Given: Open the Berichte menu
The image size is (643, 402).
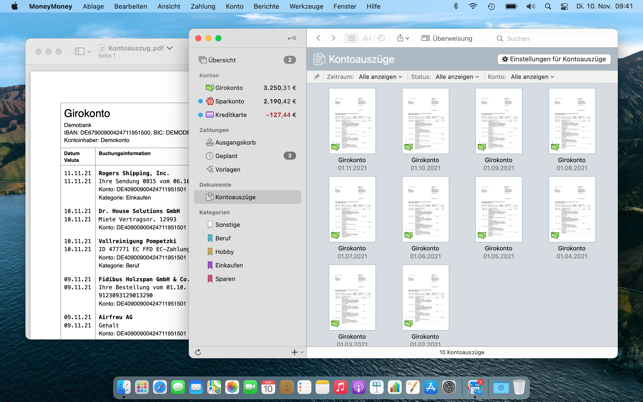Looking at the screenshot, I should [266, 6].
